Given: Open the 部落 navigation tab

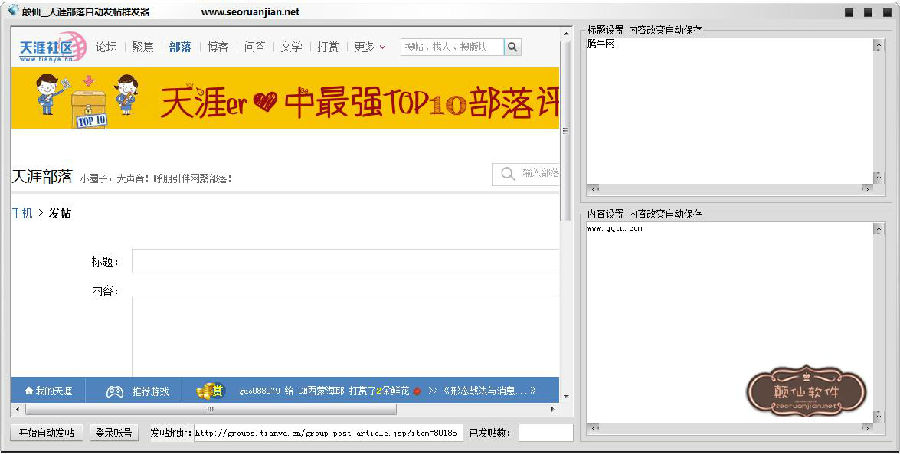Looking at the screenshot, I should click(180, 47).
